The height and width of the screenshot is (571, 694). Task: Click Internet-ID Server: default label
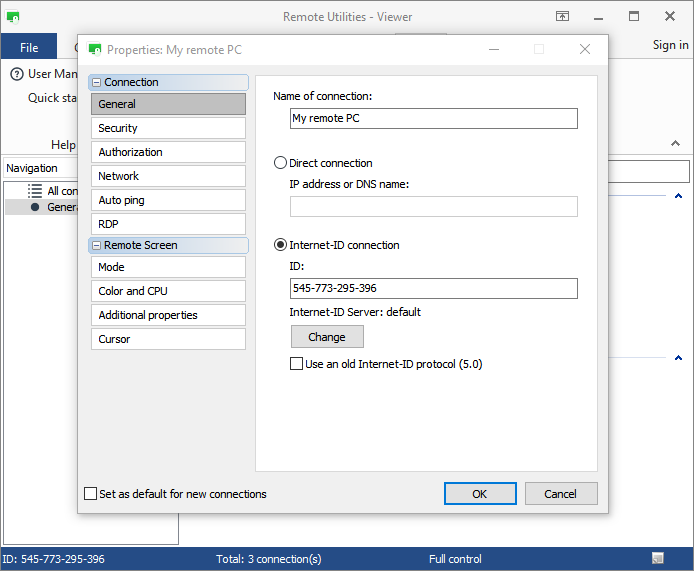tap(355, 312)
